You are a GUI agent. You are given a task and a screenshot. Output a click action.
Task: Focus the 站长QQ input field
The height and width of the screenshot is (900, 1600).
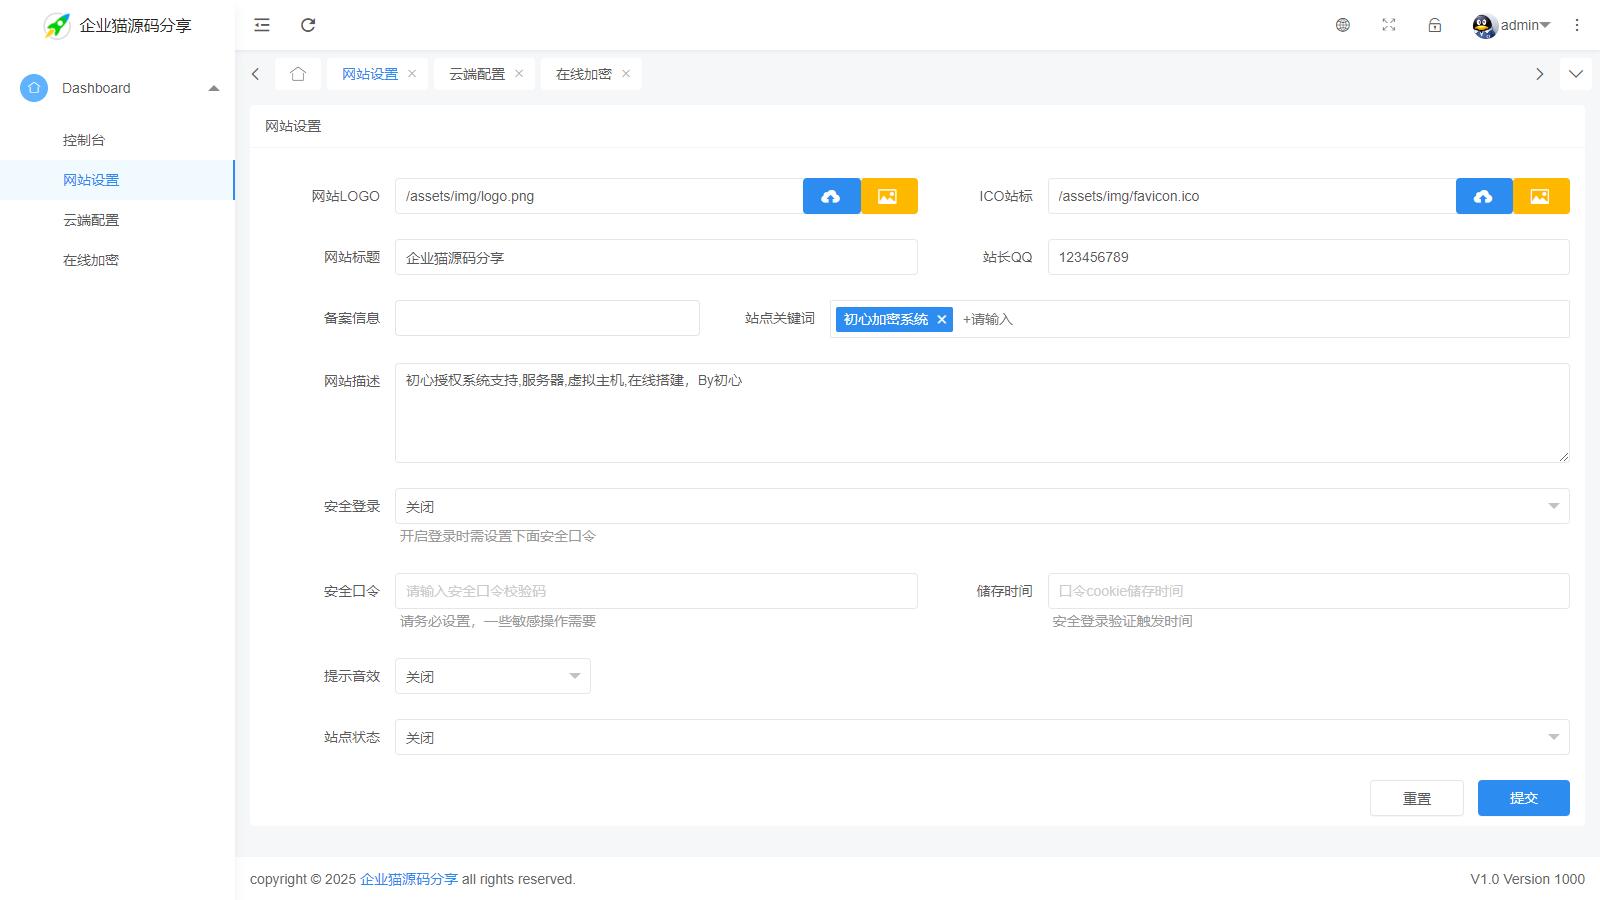click(1308, 257)
